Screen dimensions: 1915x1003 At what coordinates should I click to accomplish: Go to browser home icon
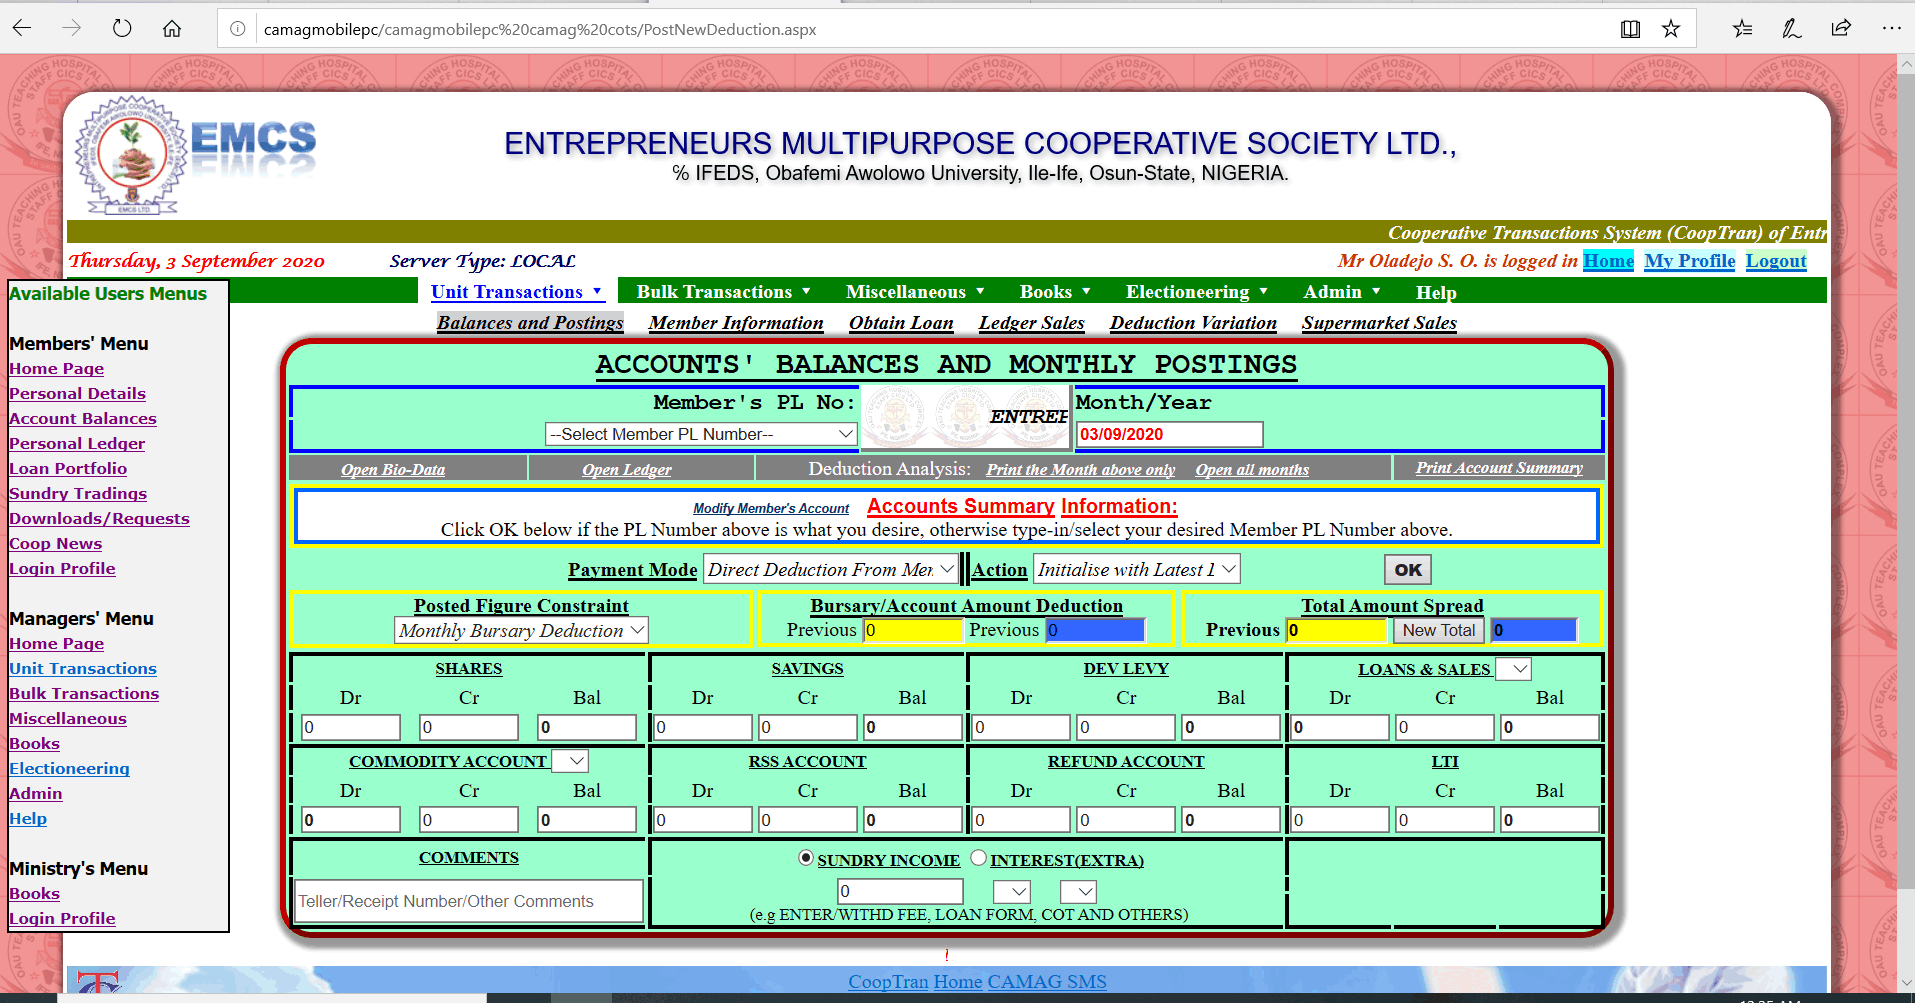(172, 28)
